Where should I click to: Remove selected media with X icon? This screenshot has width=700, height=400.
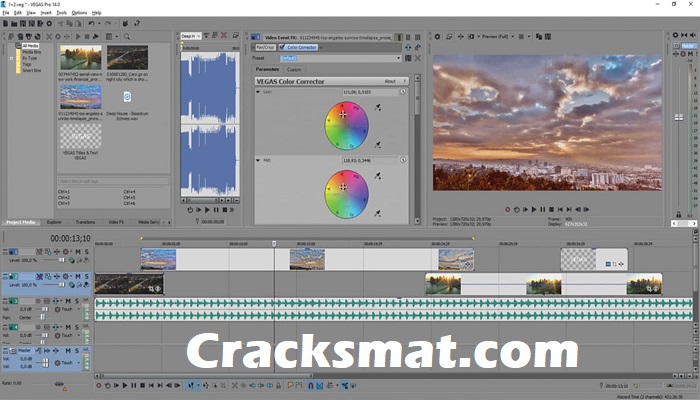coord(49,37)
